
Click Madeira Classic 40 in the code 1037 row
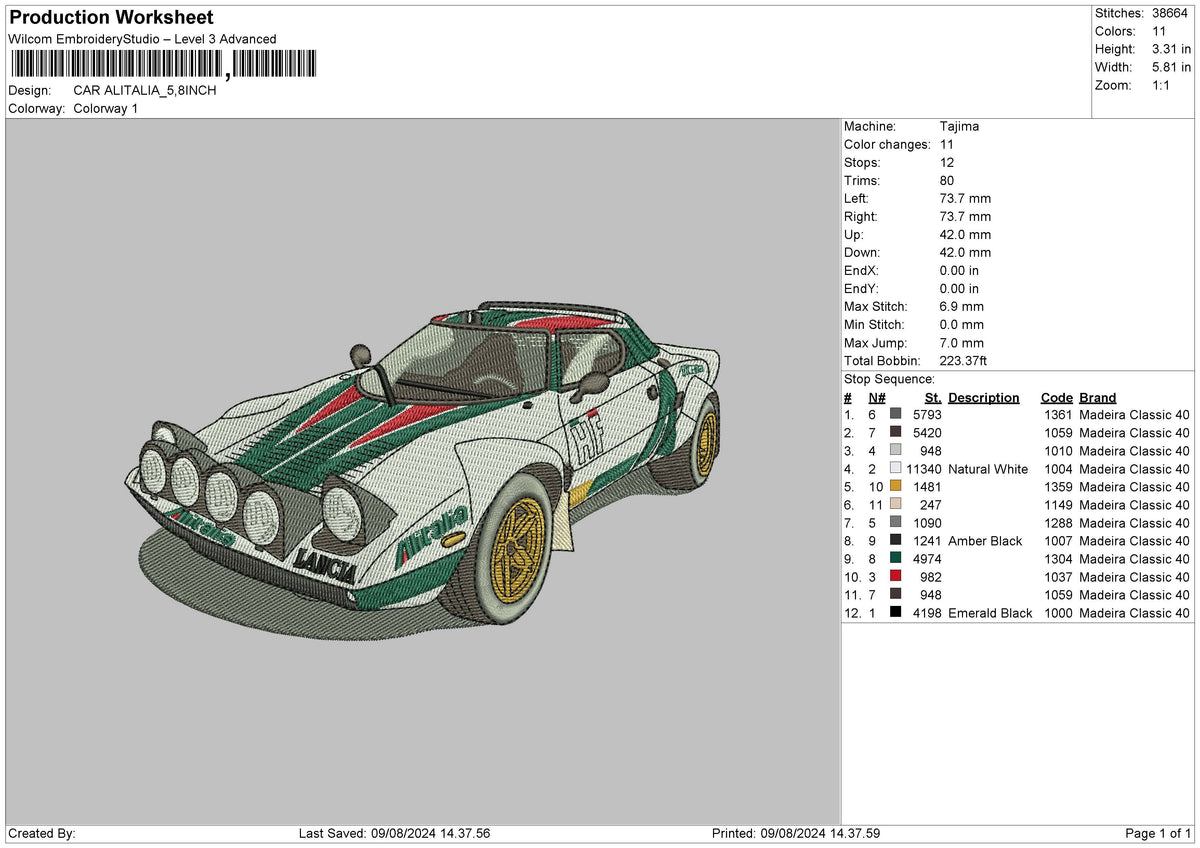coord(1135,577)
